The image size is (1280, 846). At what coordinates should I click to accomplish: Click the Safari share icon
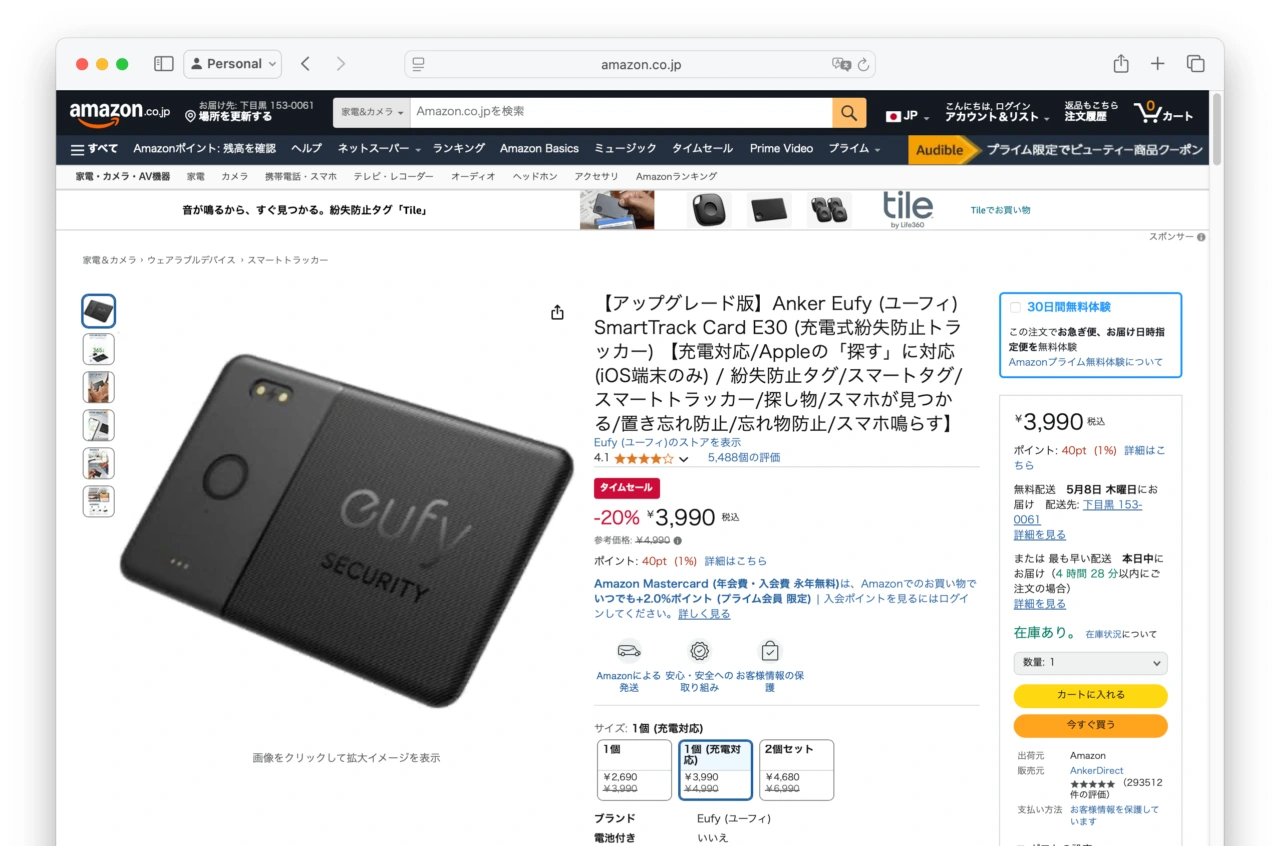(x=1121, y=64)
